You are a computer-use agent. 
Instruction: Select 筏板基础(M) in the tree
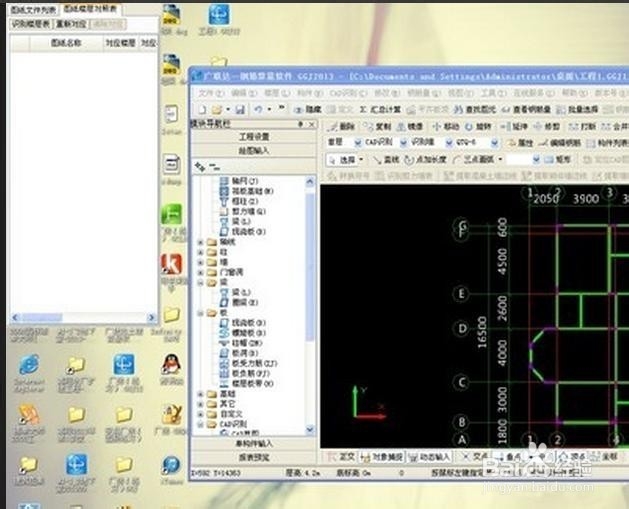[x=247, y=191]
